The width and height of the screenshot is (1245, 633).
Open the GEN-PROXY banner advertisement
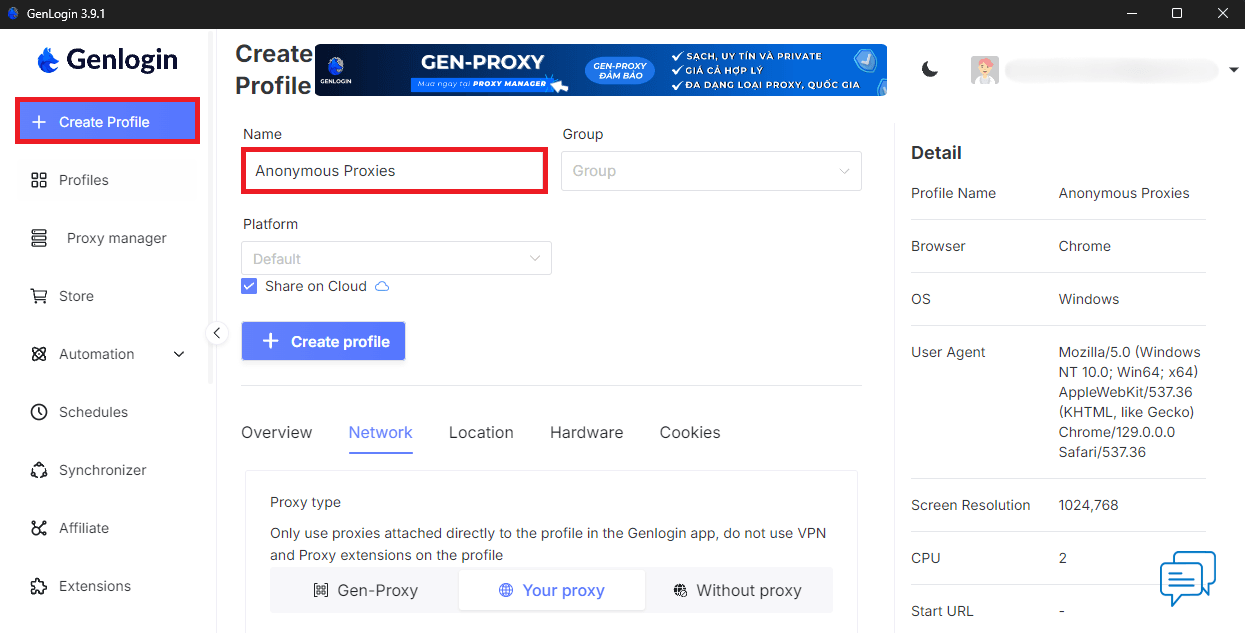click(x=600, y=69)
